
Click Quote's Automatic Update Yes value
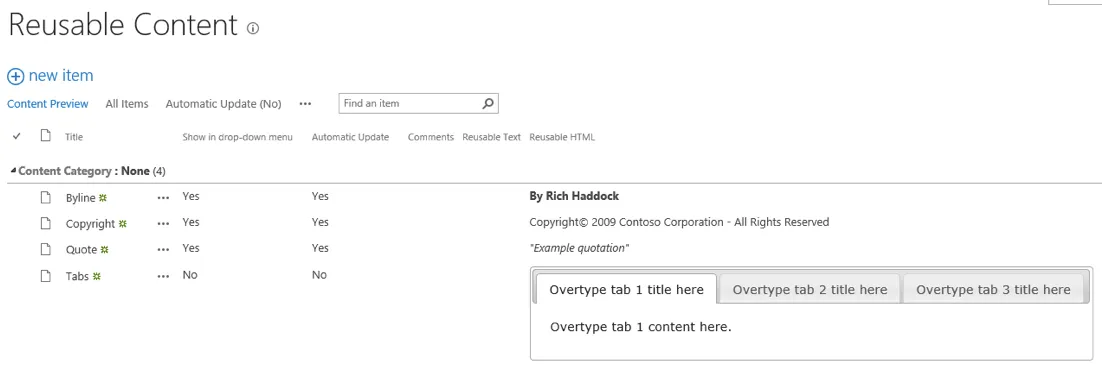pyautogui.click(x=320, y=248)
